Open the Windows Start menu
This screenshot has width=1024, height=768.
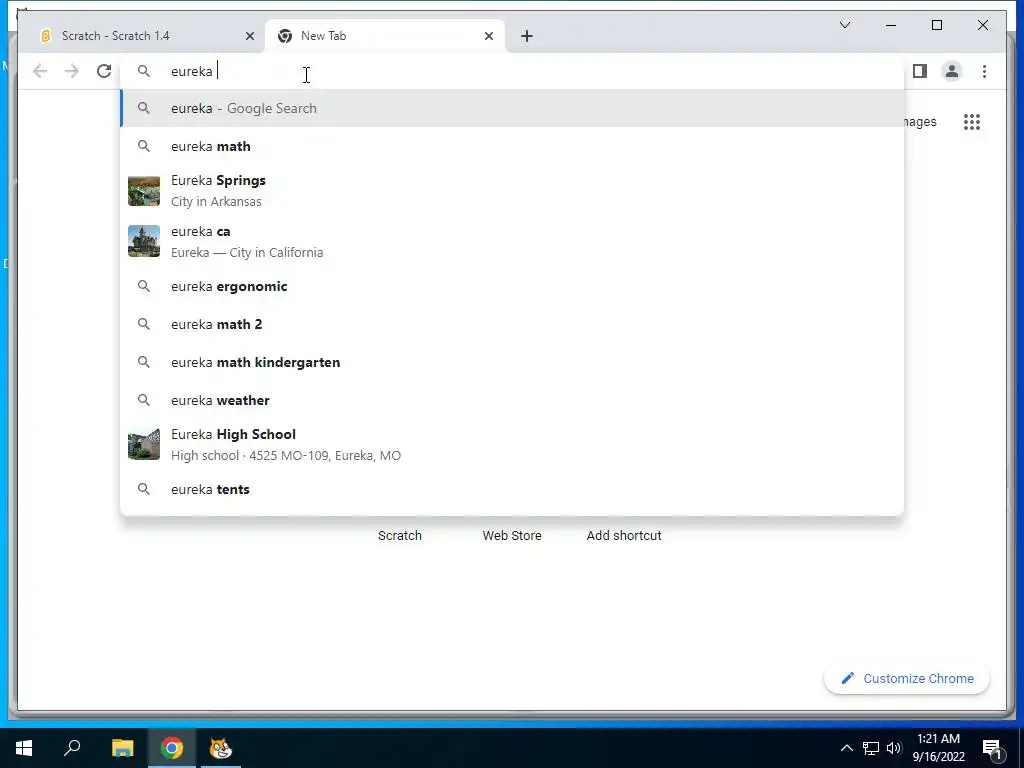(x=24, y=748)
